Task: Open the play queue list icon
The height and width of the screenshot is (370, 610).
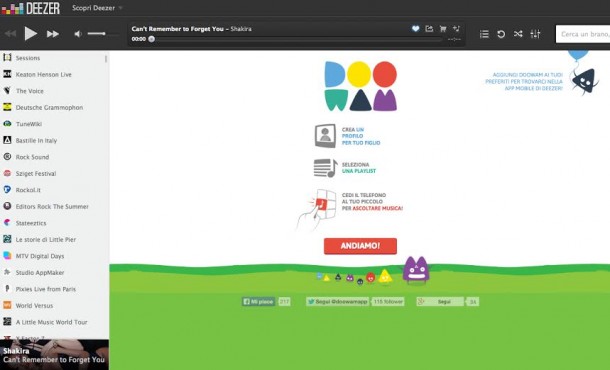Action: [484, 34]
